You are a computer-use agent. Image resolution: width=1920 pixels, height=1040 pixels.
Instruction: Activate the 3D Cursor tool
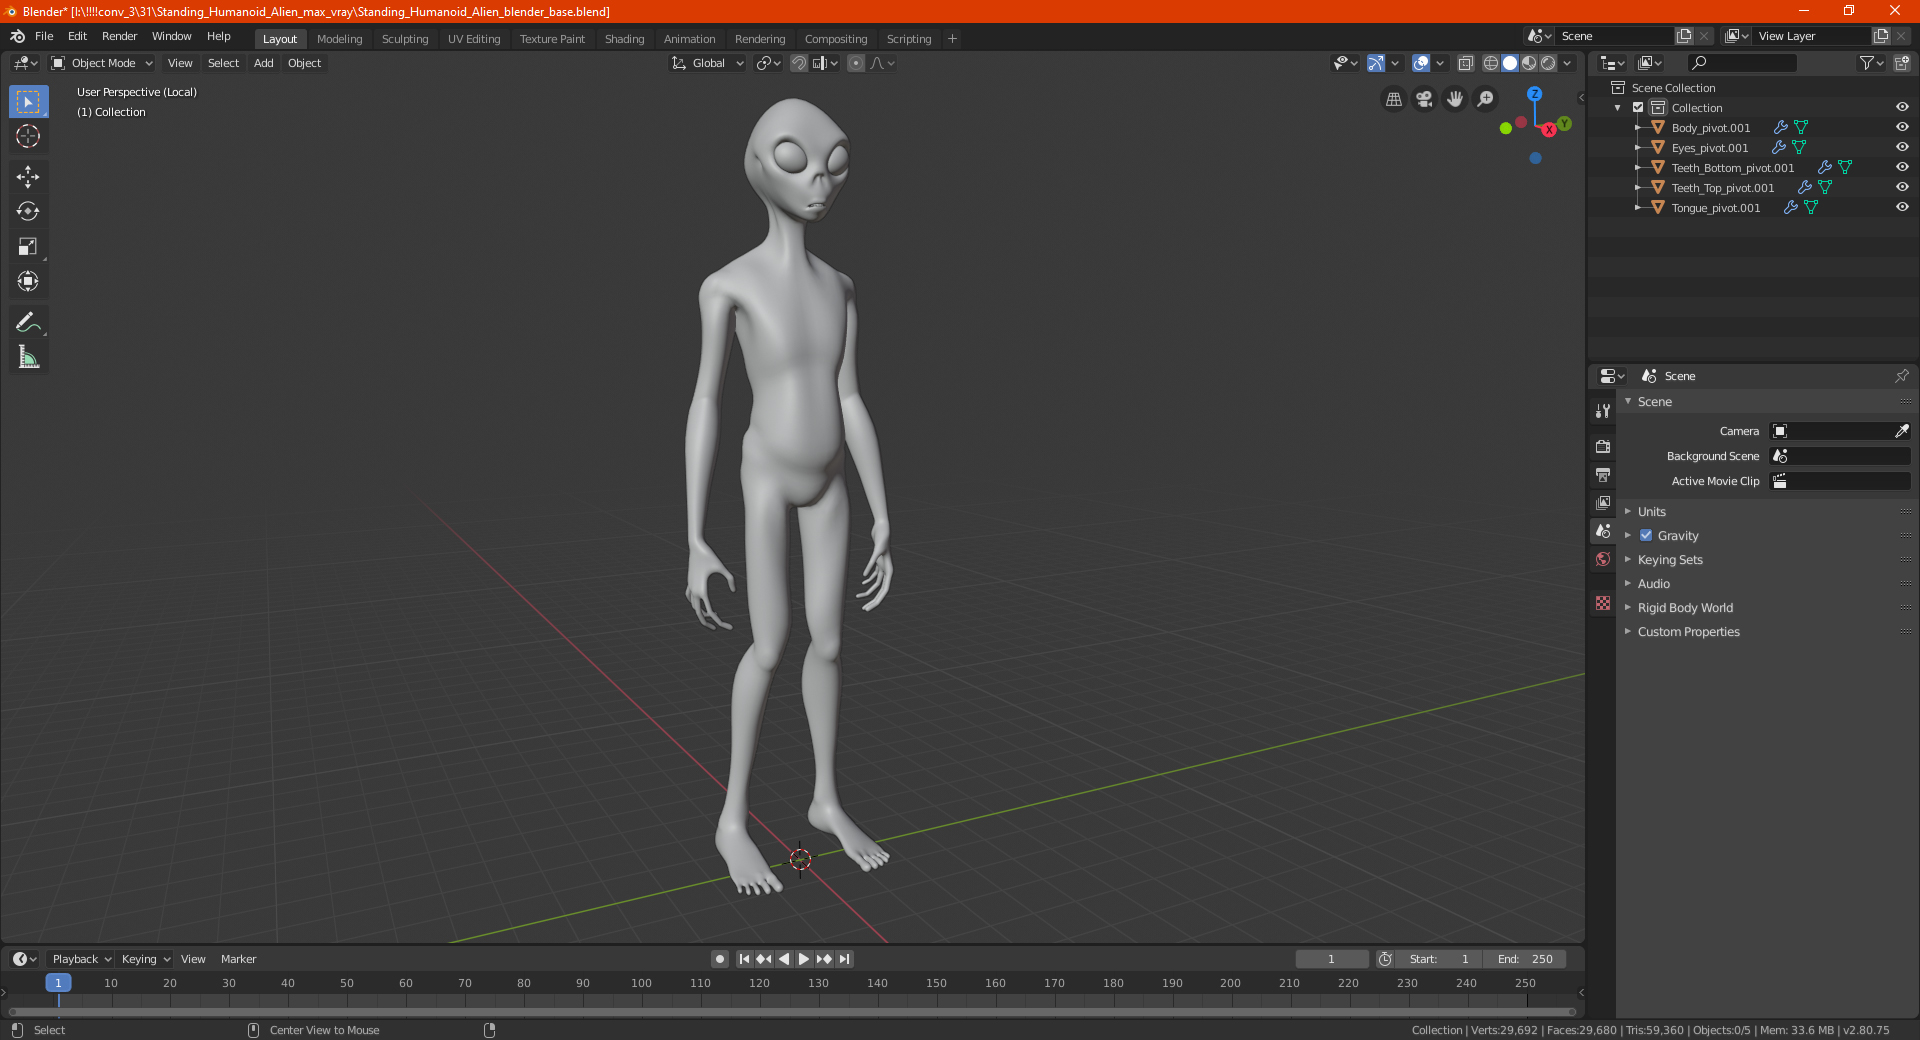(x=28, y=136)
